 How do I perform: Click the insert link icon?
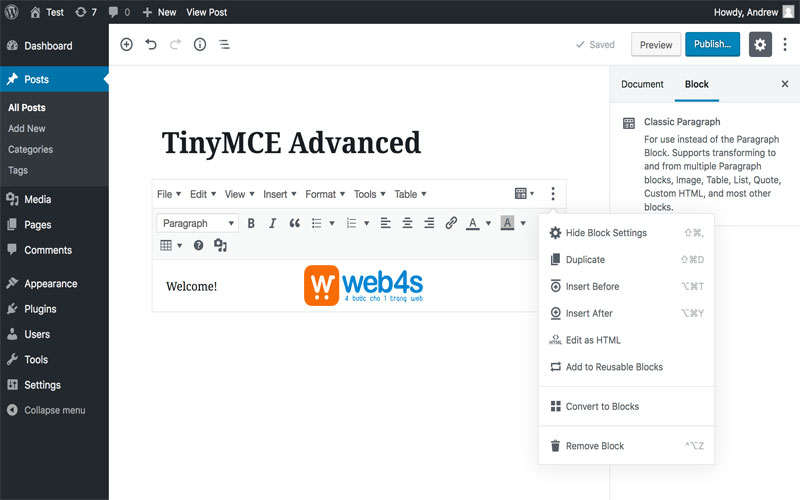(x=451, y=223)
